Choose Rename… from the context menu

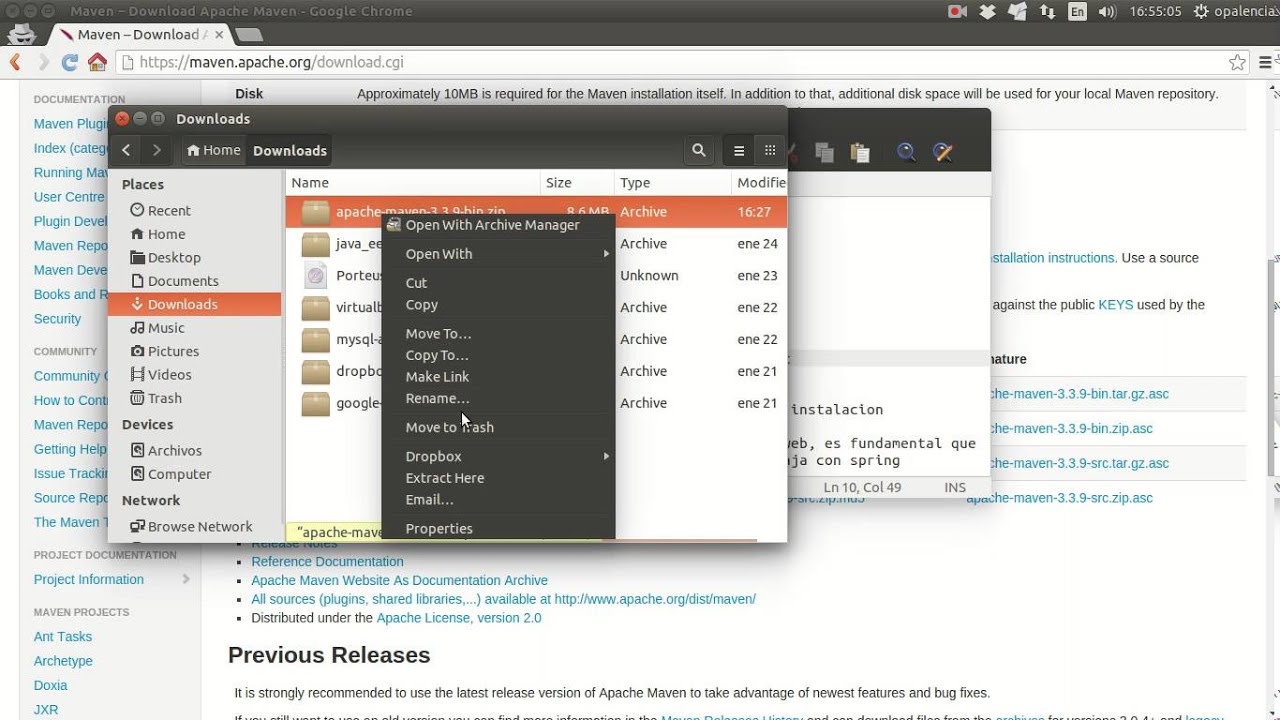coord(498,398)
